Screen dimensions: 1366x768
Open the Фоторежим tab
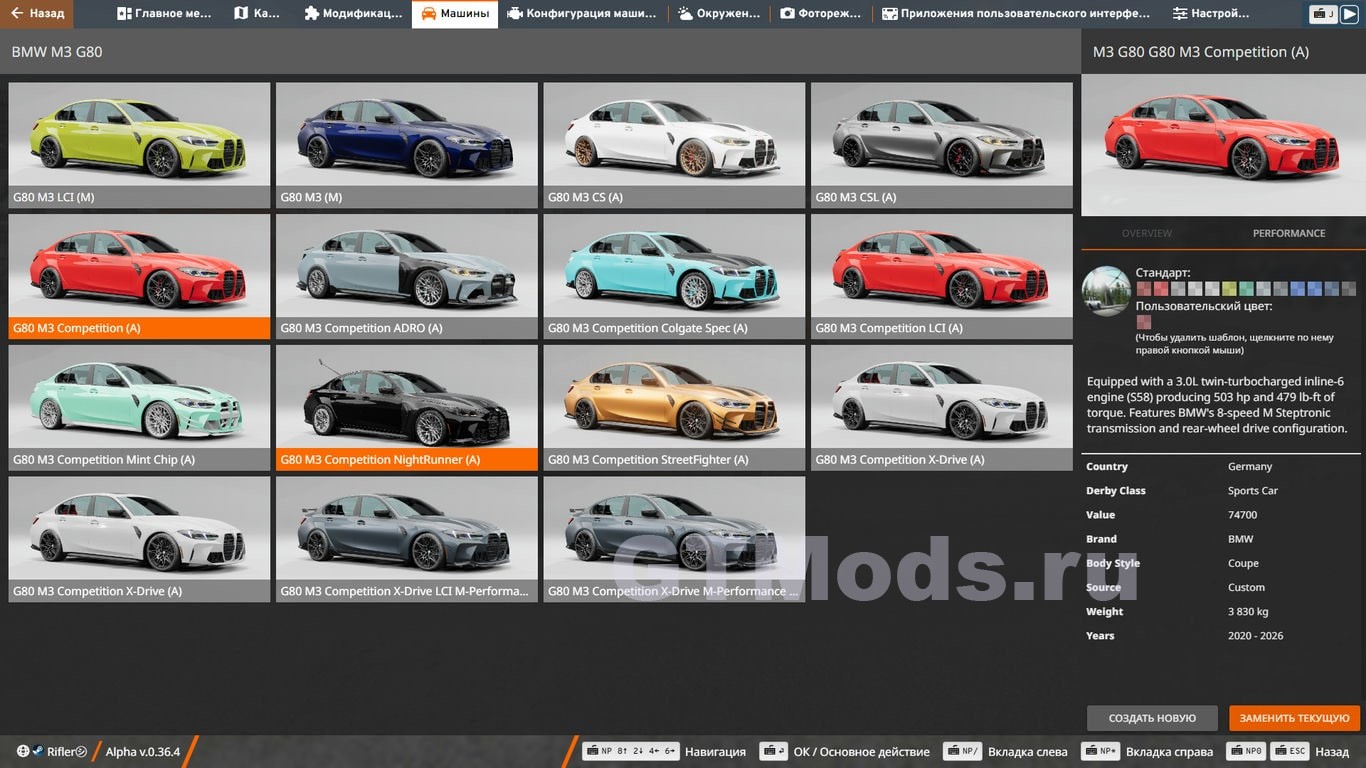(x=820, y=14)
